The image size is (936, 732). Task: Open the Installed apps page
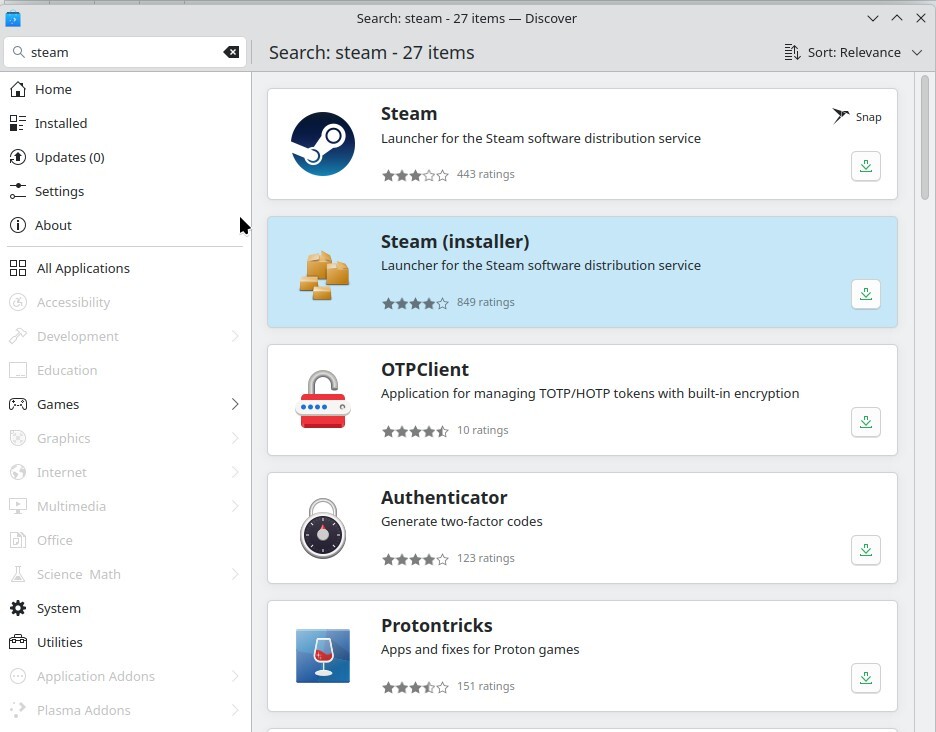click(x=125, y=123)
